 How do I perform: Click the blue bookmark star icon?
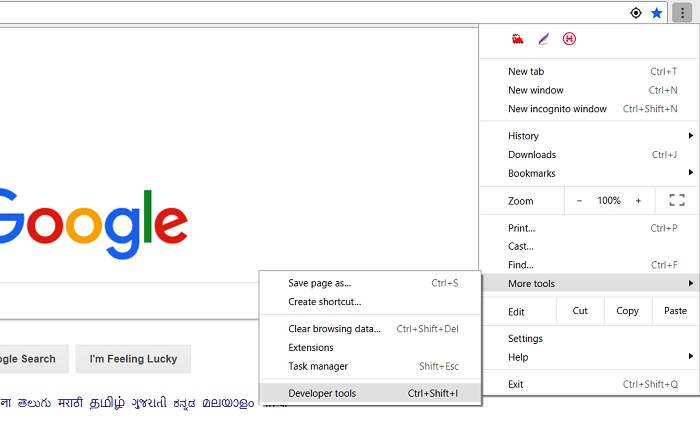[656, 13]
